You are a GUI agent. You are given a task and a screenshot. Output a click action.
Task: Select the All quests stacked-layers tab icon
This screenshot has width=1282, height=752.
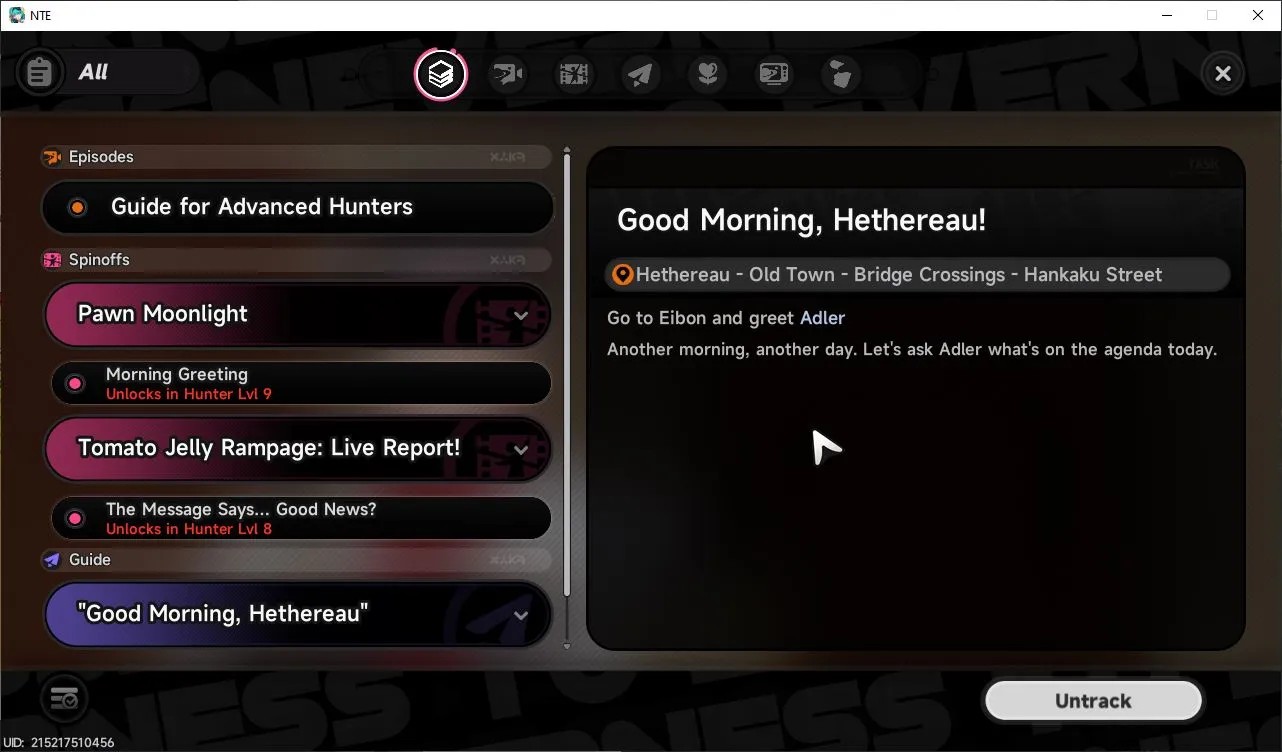click(441, 74)
